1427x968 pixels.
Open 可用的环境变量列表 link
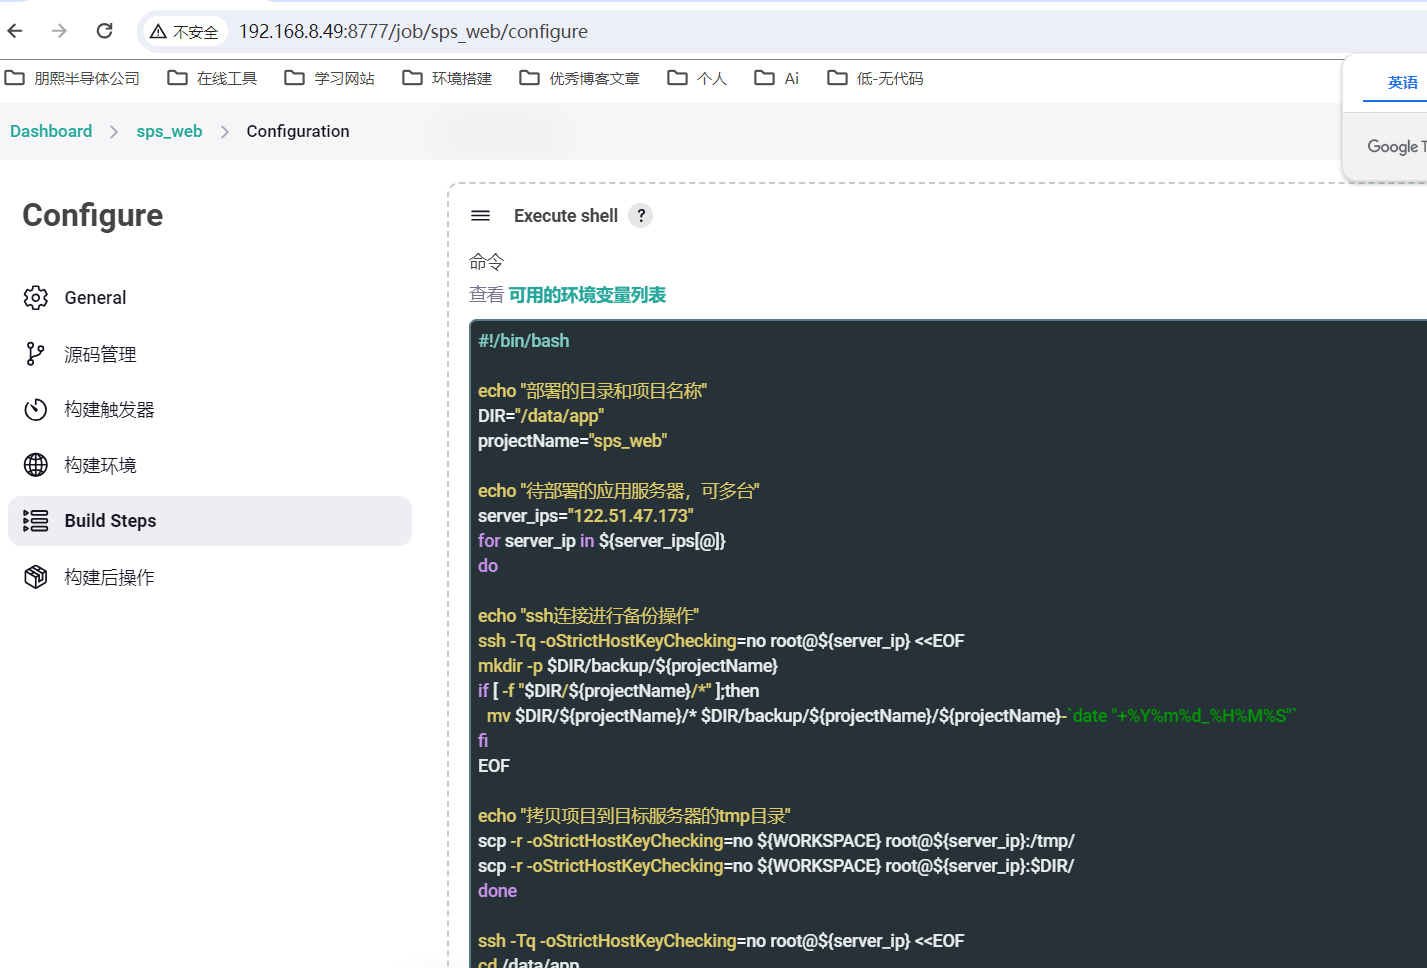(587, 295)
